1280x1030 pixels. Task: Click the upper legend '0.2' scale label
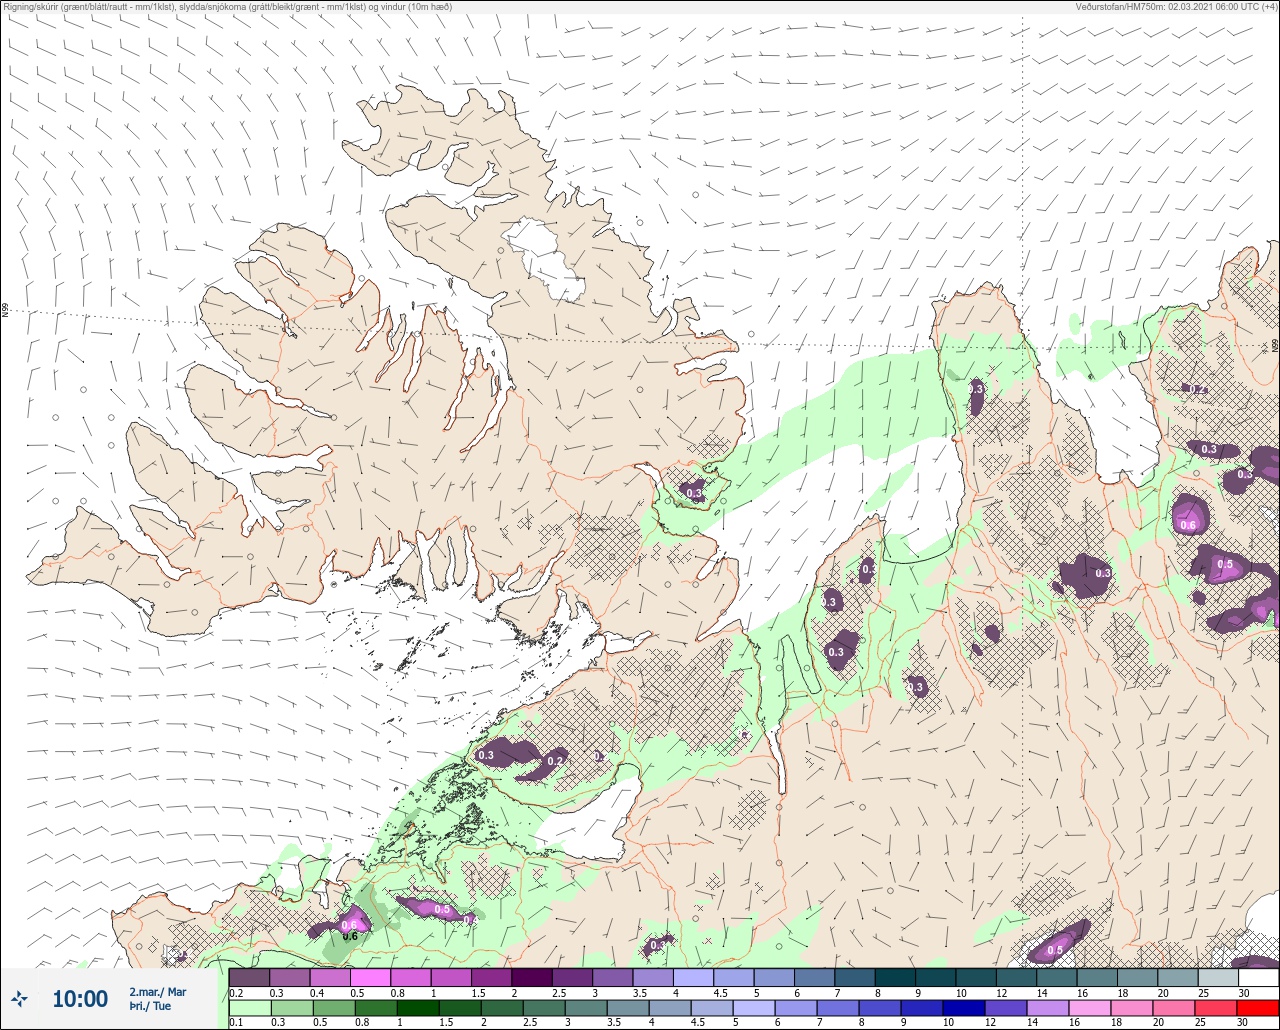[236, 992]
